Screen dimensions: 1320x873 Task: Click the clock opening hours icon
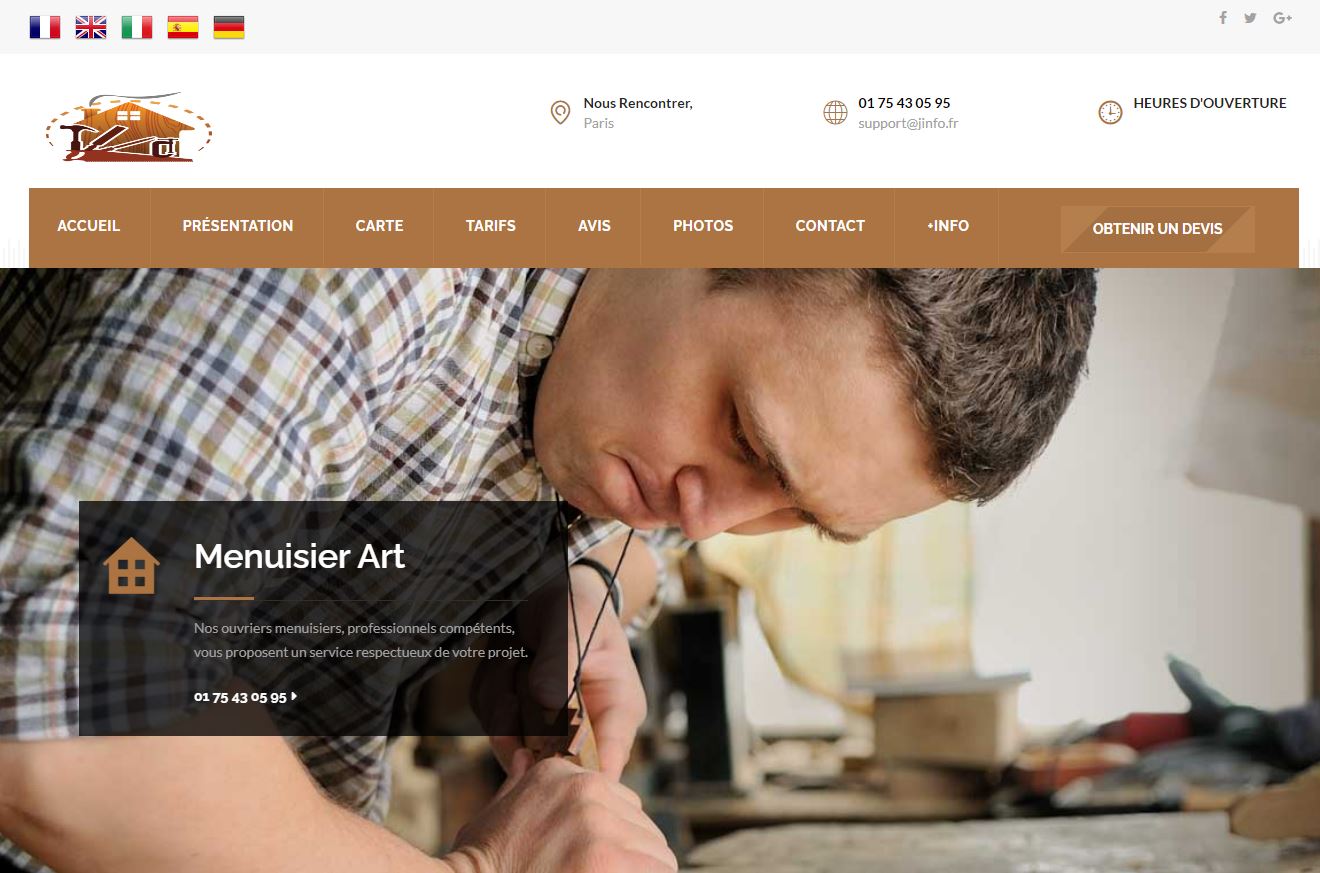pyautogui.click(x=1110, y=112)
